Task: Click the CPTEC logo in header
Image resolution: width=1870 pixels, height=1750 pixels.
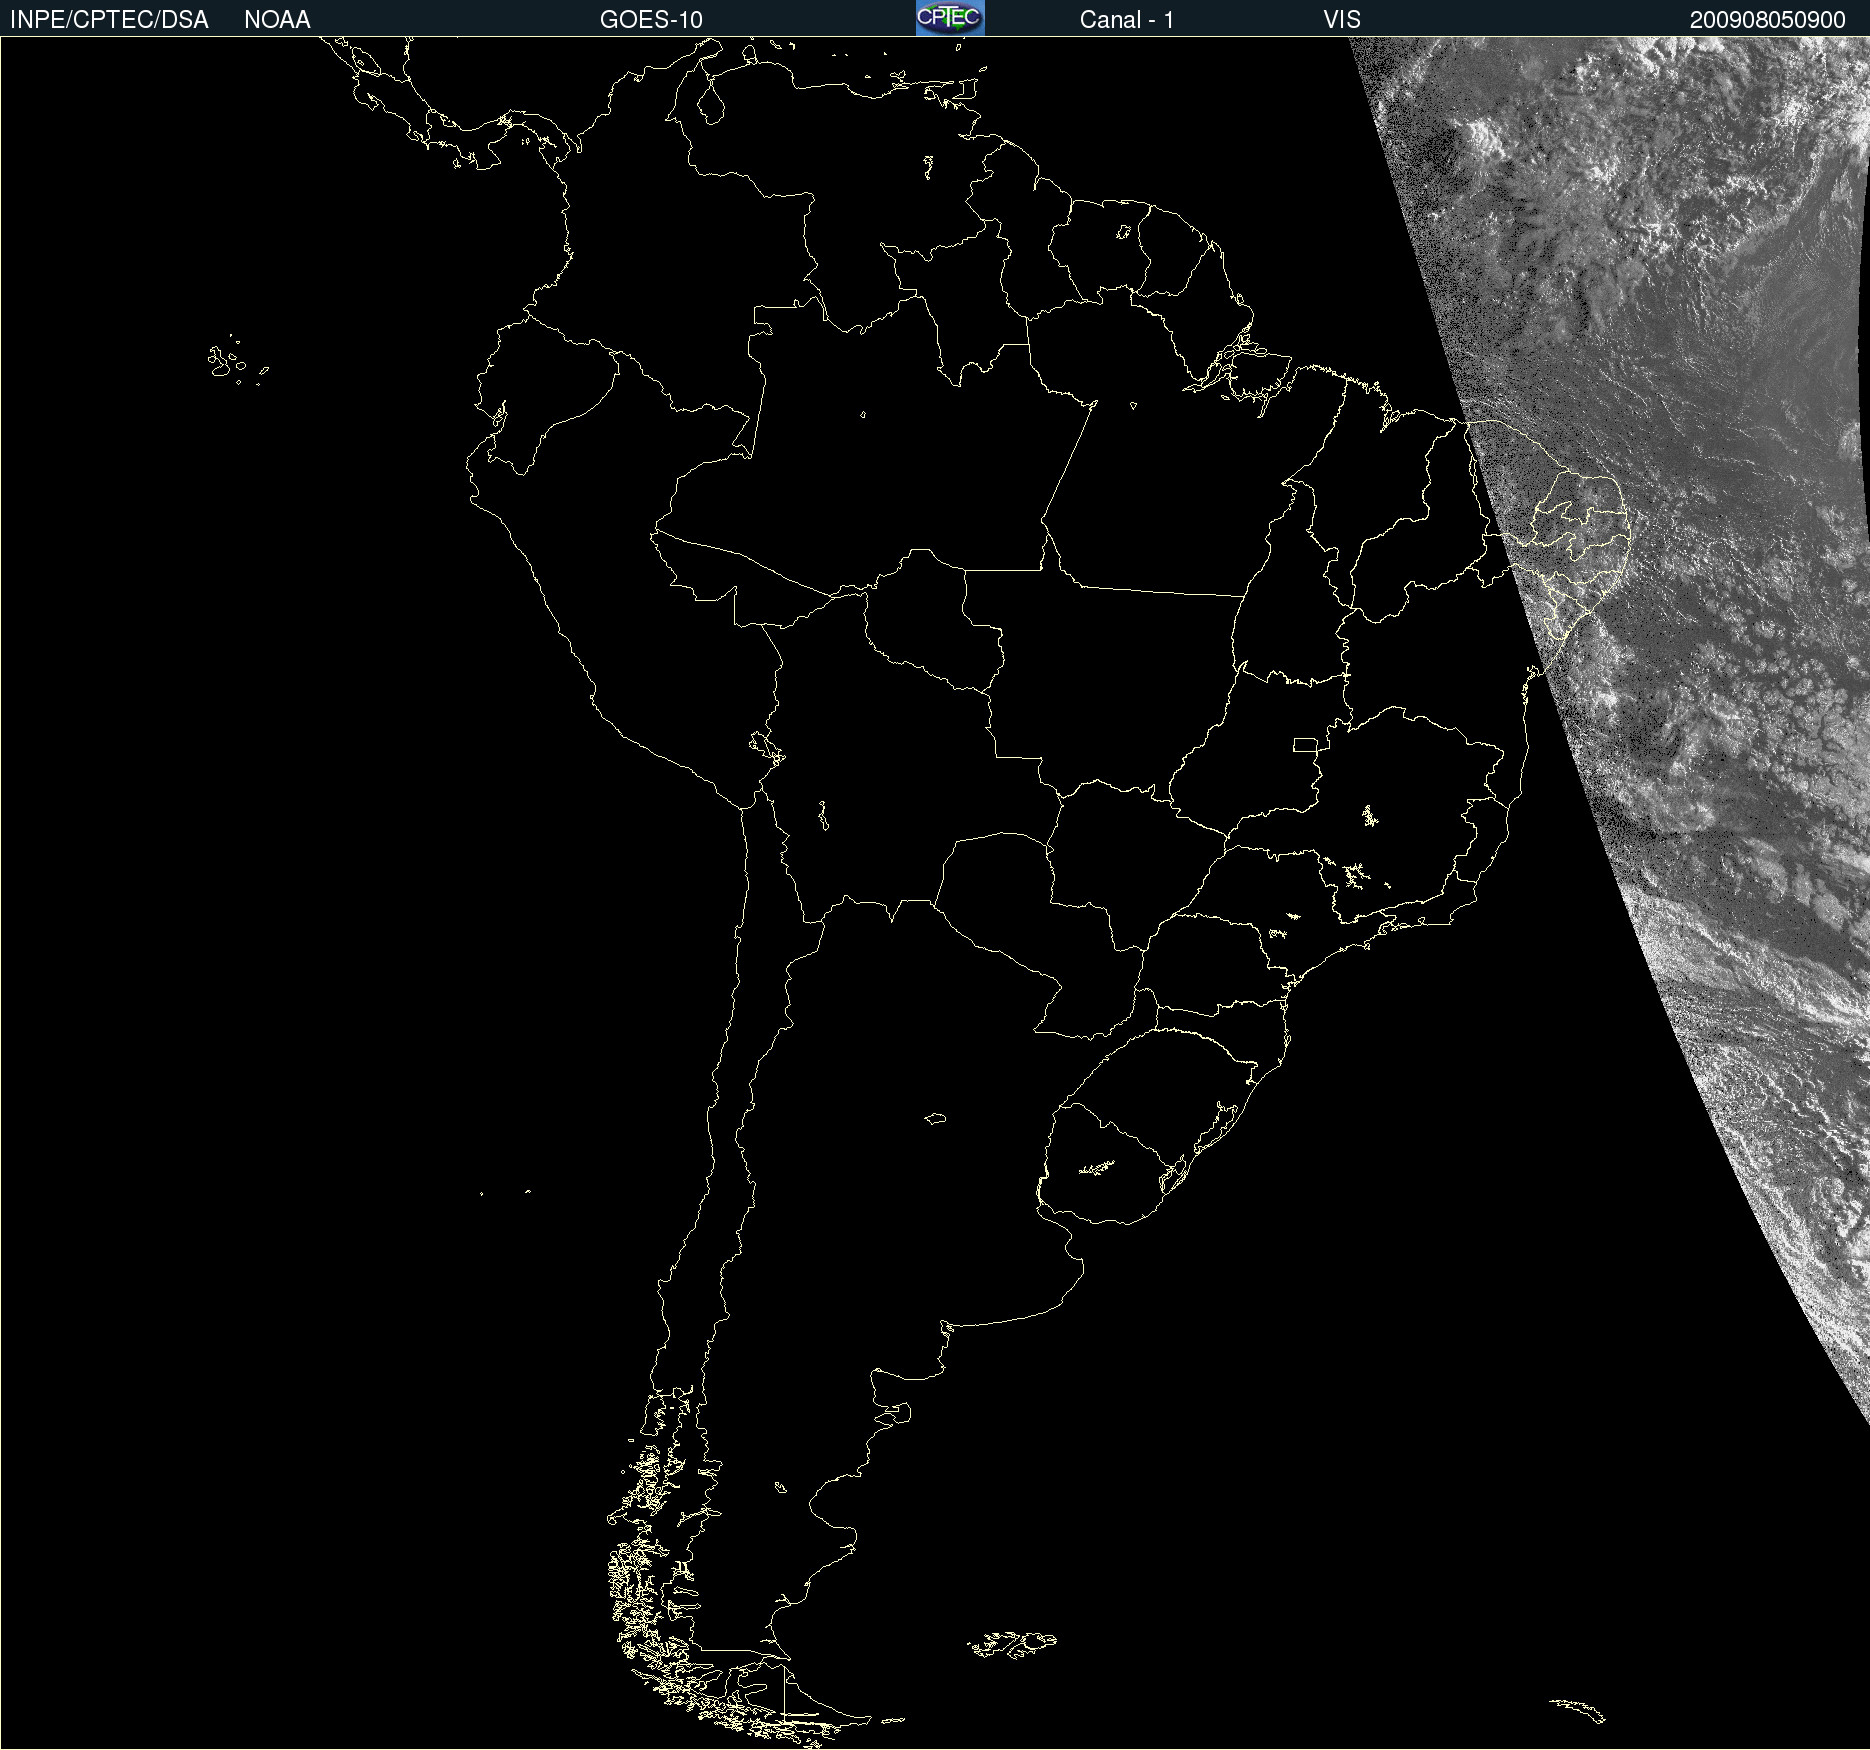Action: (x=950, y=18)
